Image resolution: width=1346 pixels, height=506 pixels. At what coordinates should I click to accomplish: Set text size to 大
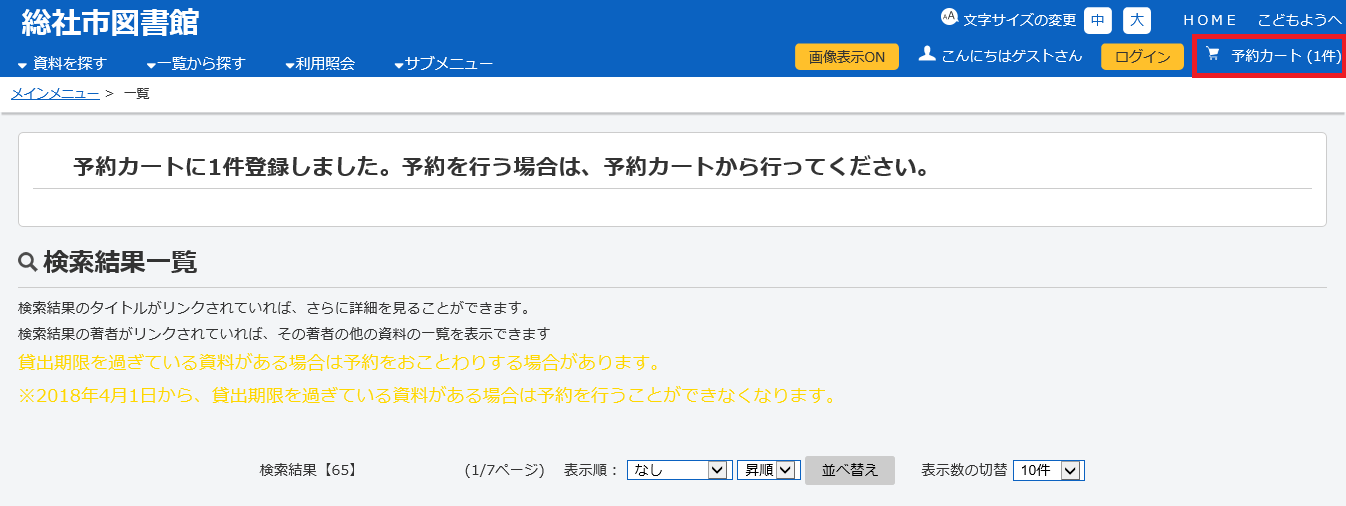[1137, 20]
